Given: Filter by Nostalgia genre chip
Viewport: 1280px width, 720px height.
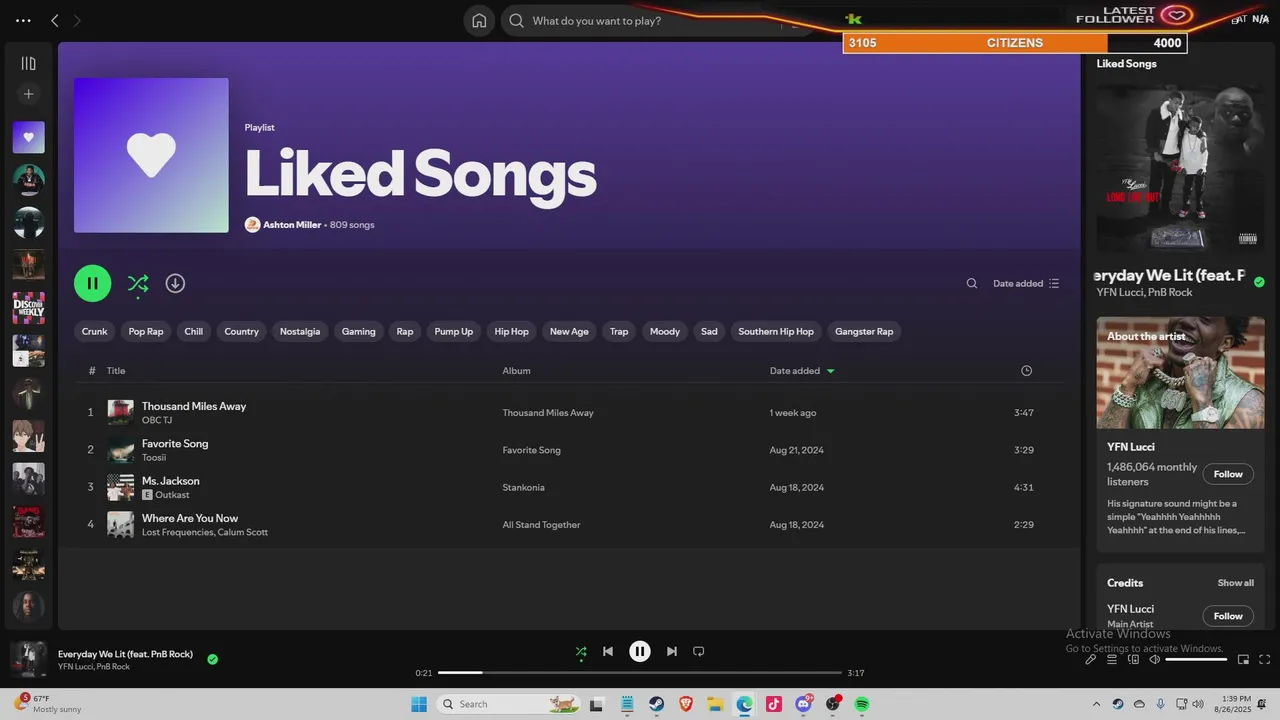Looking at the screenshot, I should [x=300, y=331].
